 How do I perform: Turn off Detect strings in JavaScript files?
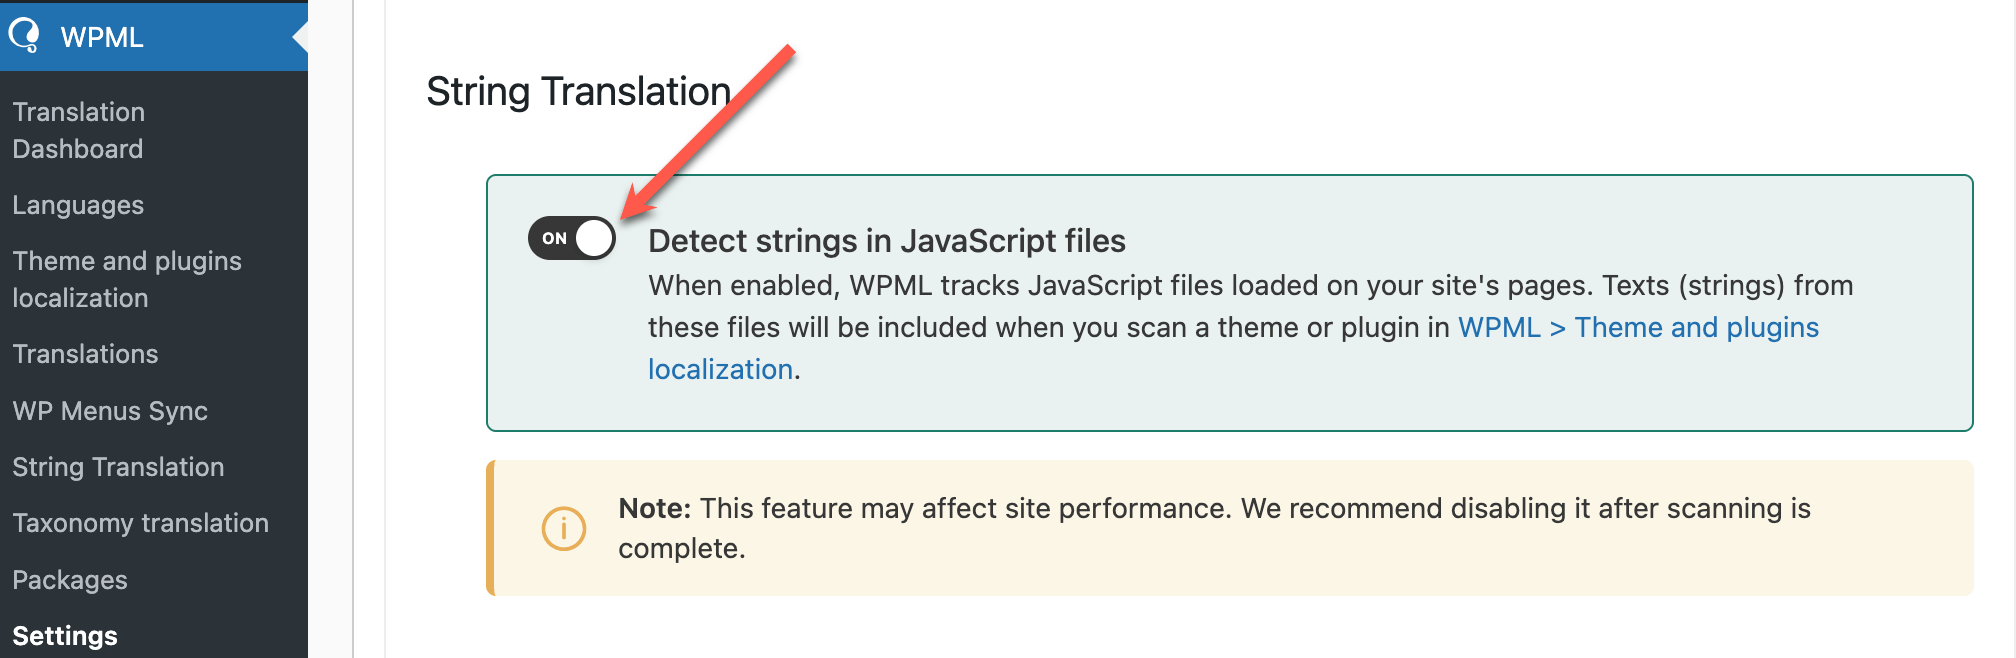point(572,238)
